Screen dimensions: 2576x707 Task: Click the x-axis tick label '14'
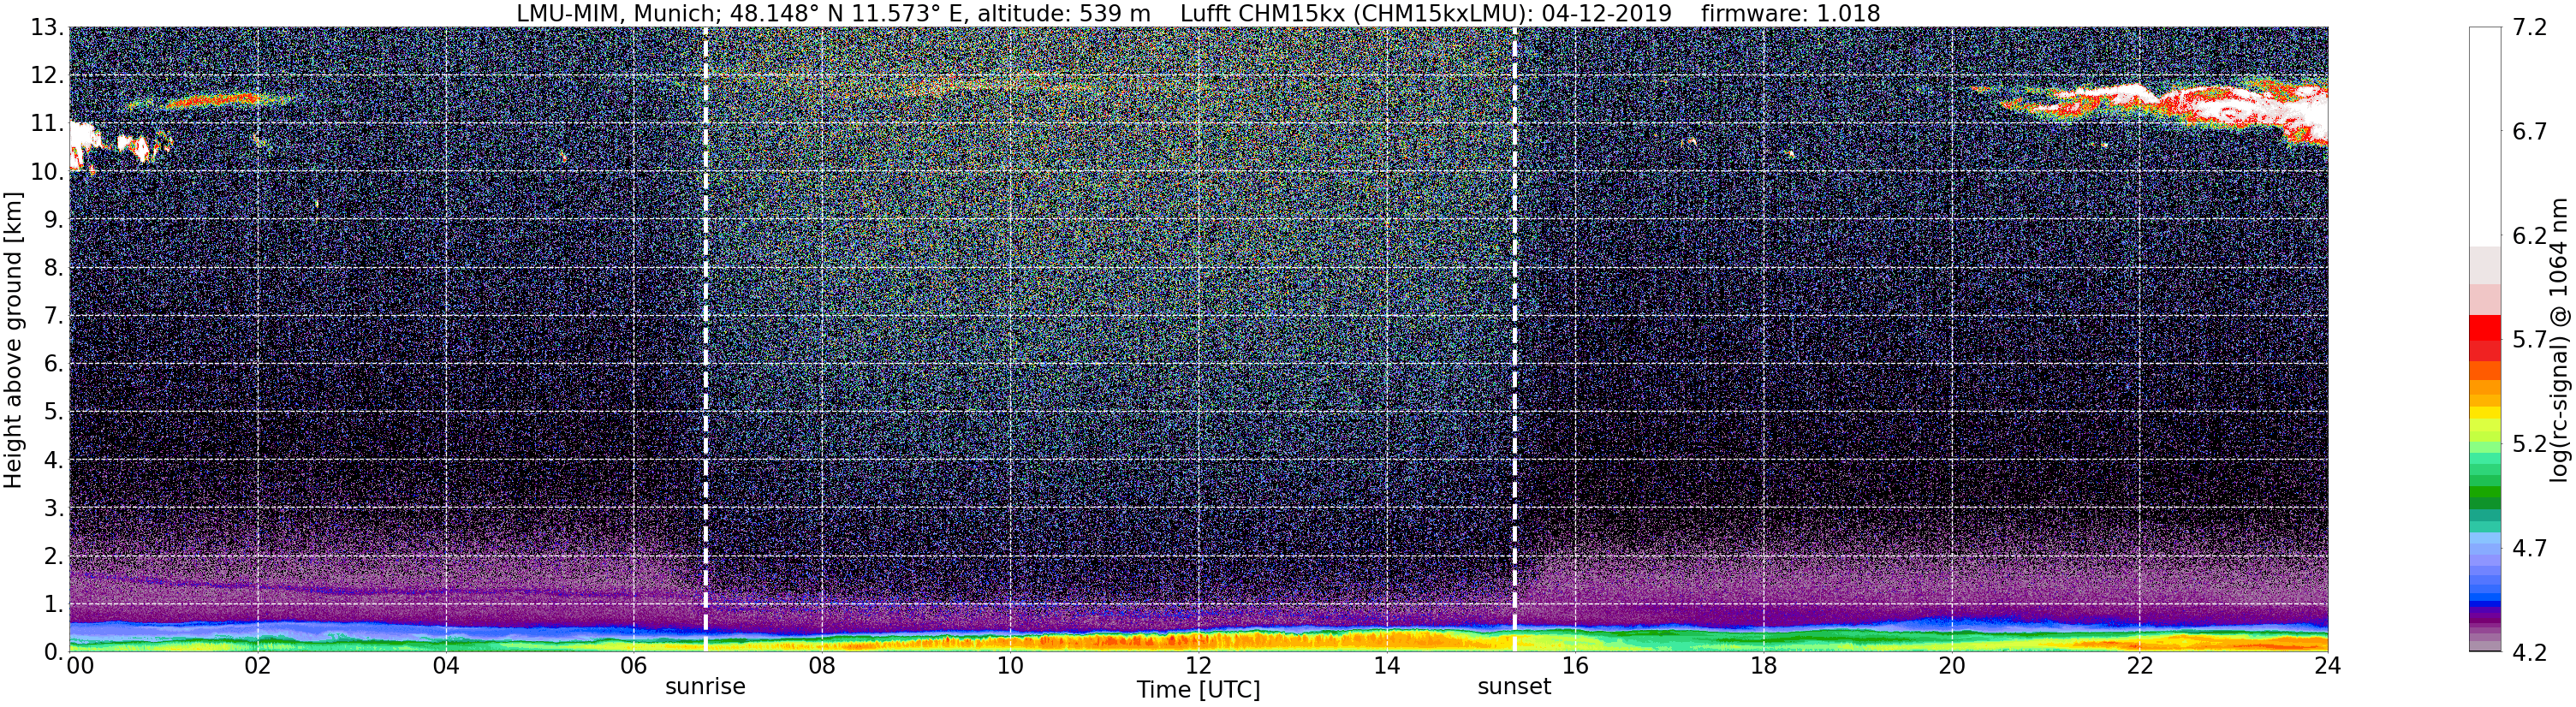coord(1387,666)
